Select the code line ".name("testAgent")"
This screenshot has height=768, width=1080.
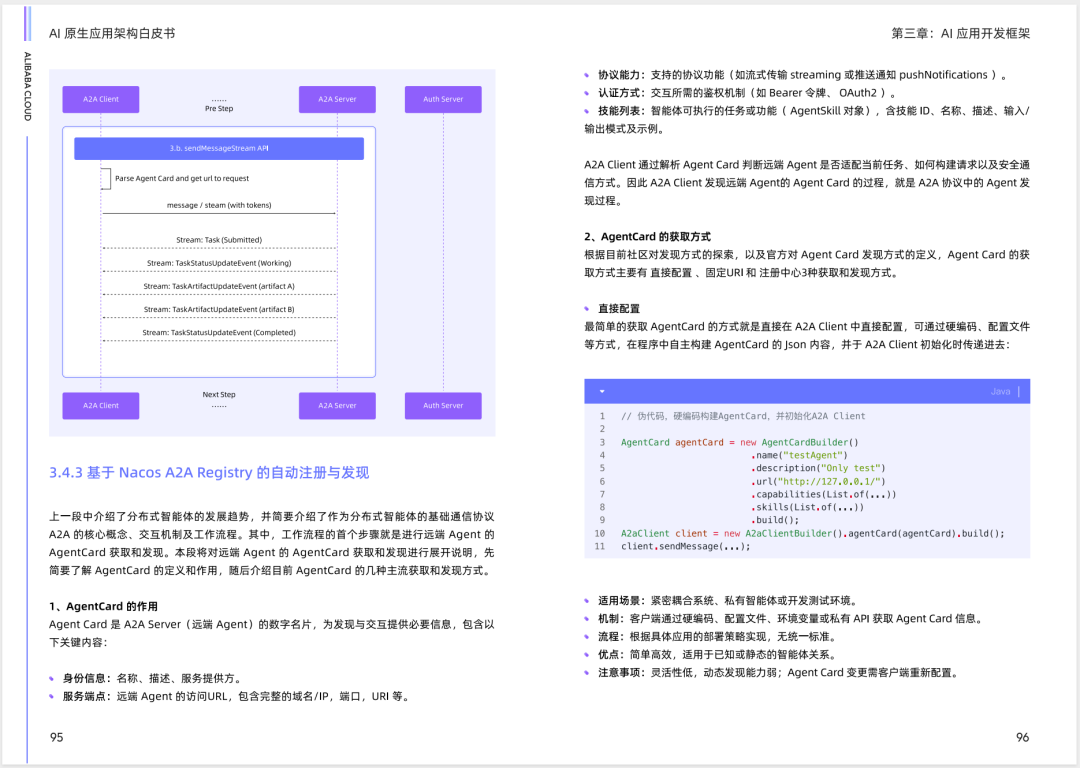[x=800, y=455]
